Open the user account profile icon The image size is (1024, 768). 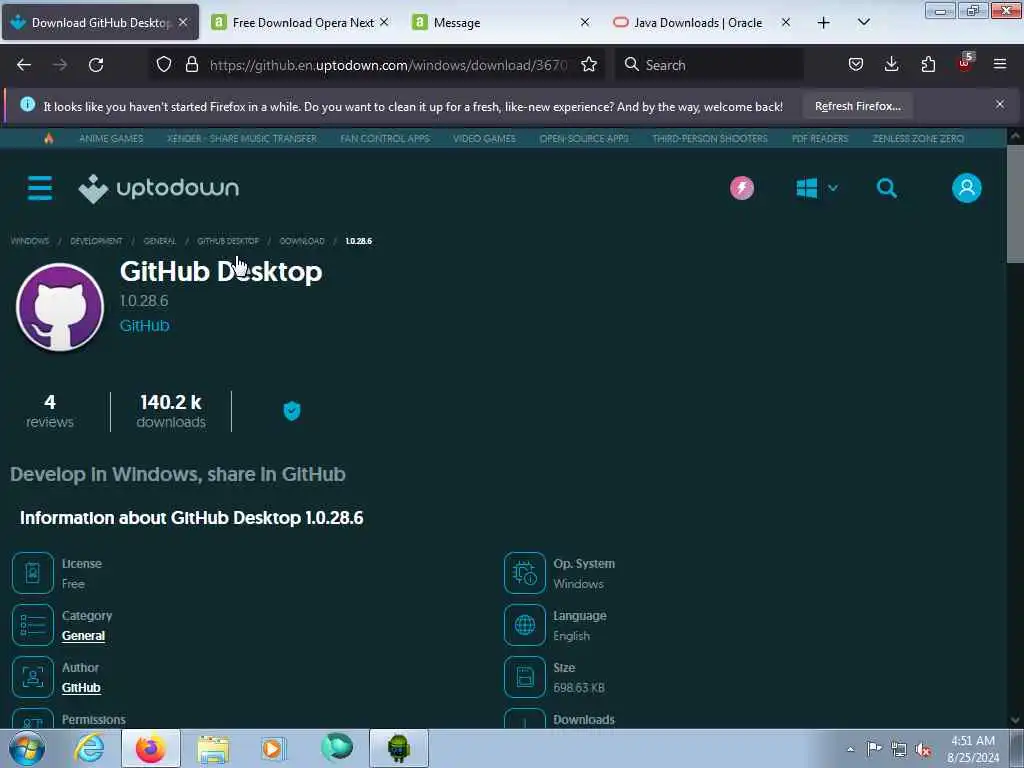tap(967, 188)
